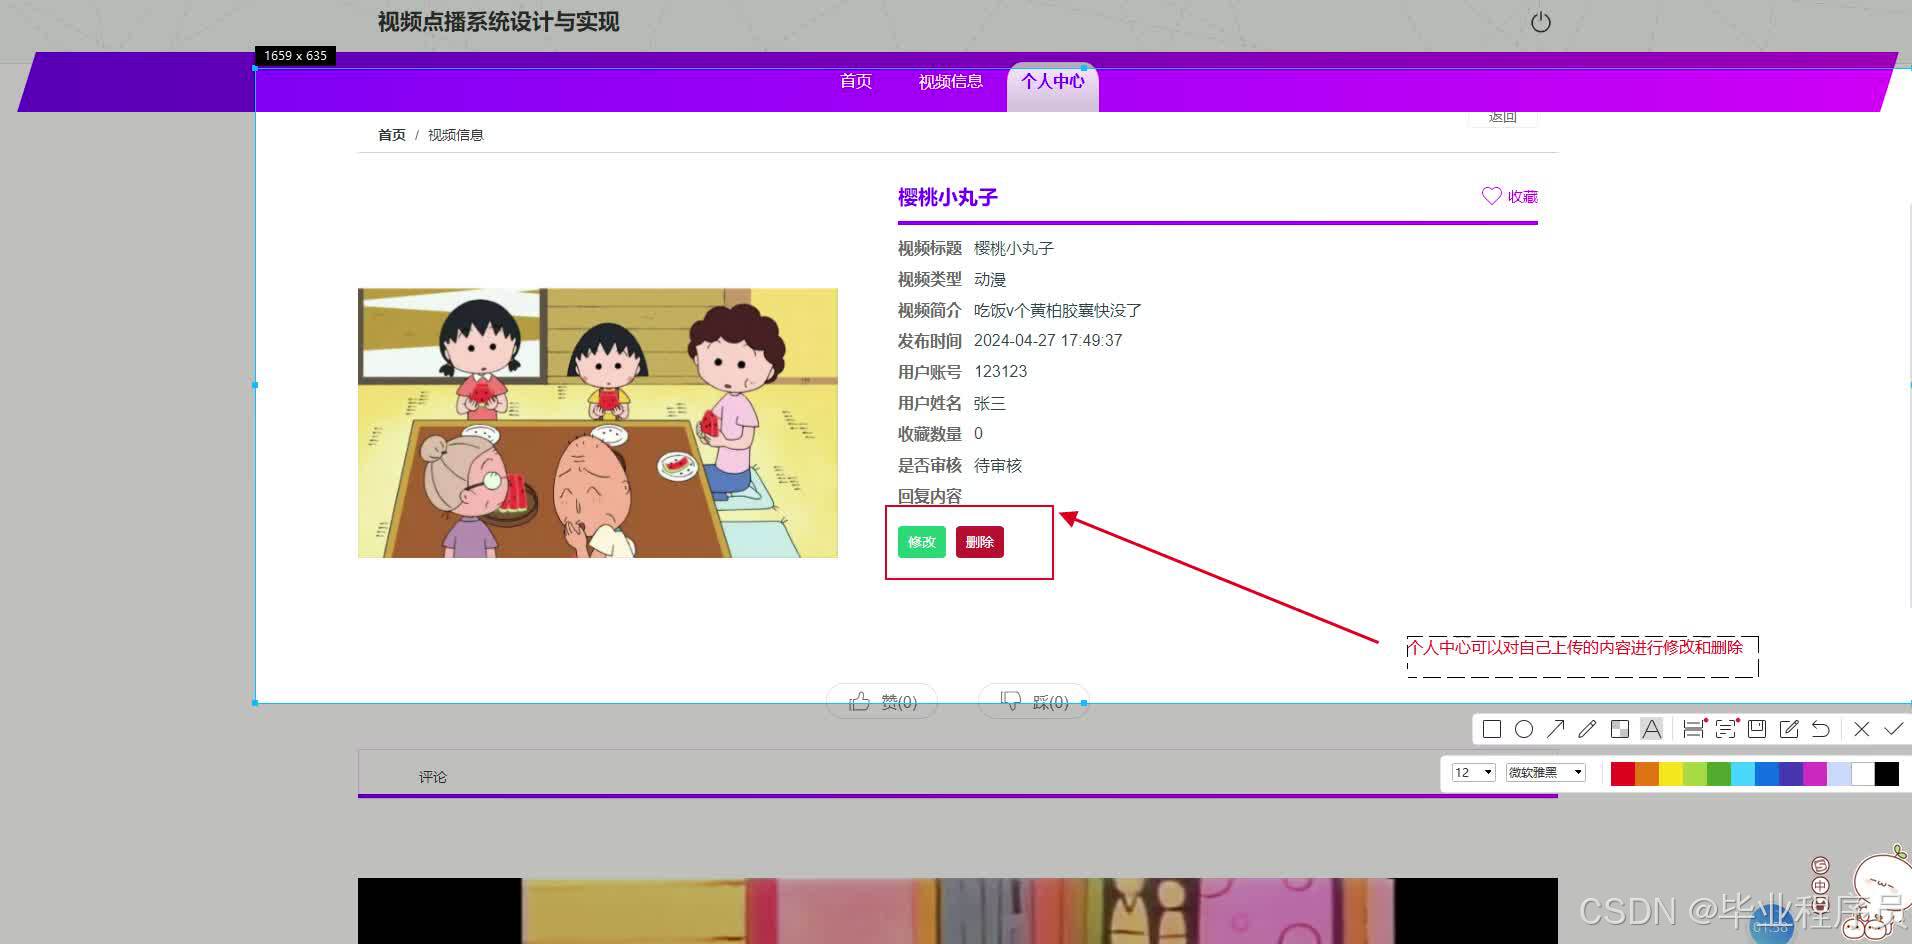Select the rectangle annotation tool

[1491, 729]
